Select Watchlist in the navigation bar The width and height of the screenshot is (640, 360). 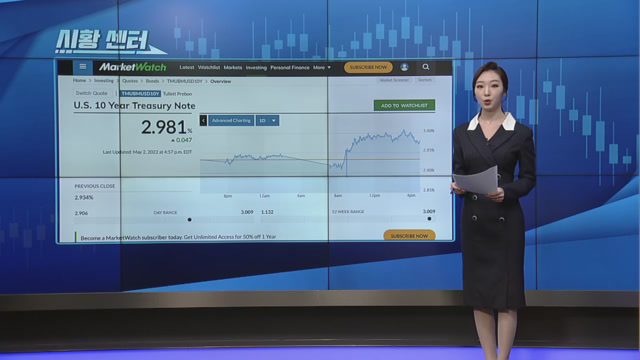[209, 67]
